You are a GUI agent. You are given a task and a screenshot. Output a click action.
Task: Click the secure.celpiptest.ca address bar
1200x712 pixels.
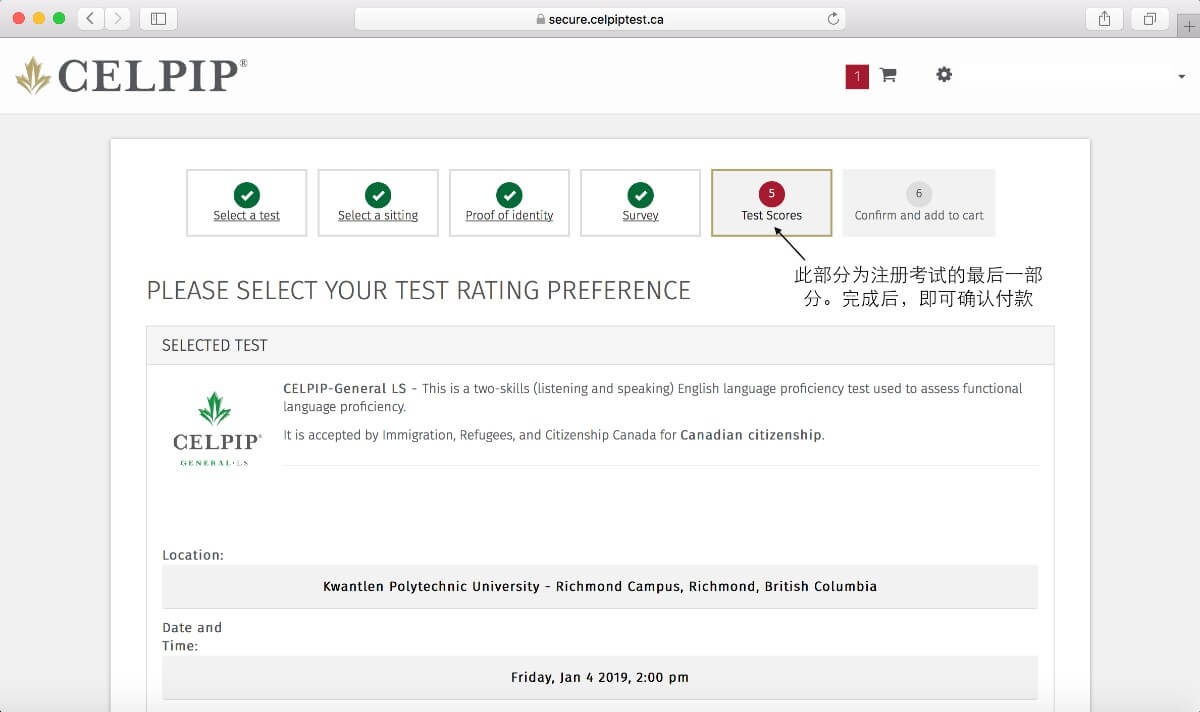tap(600, 18)
